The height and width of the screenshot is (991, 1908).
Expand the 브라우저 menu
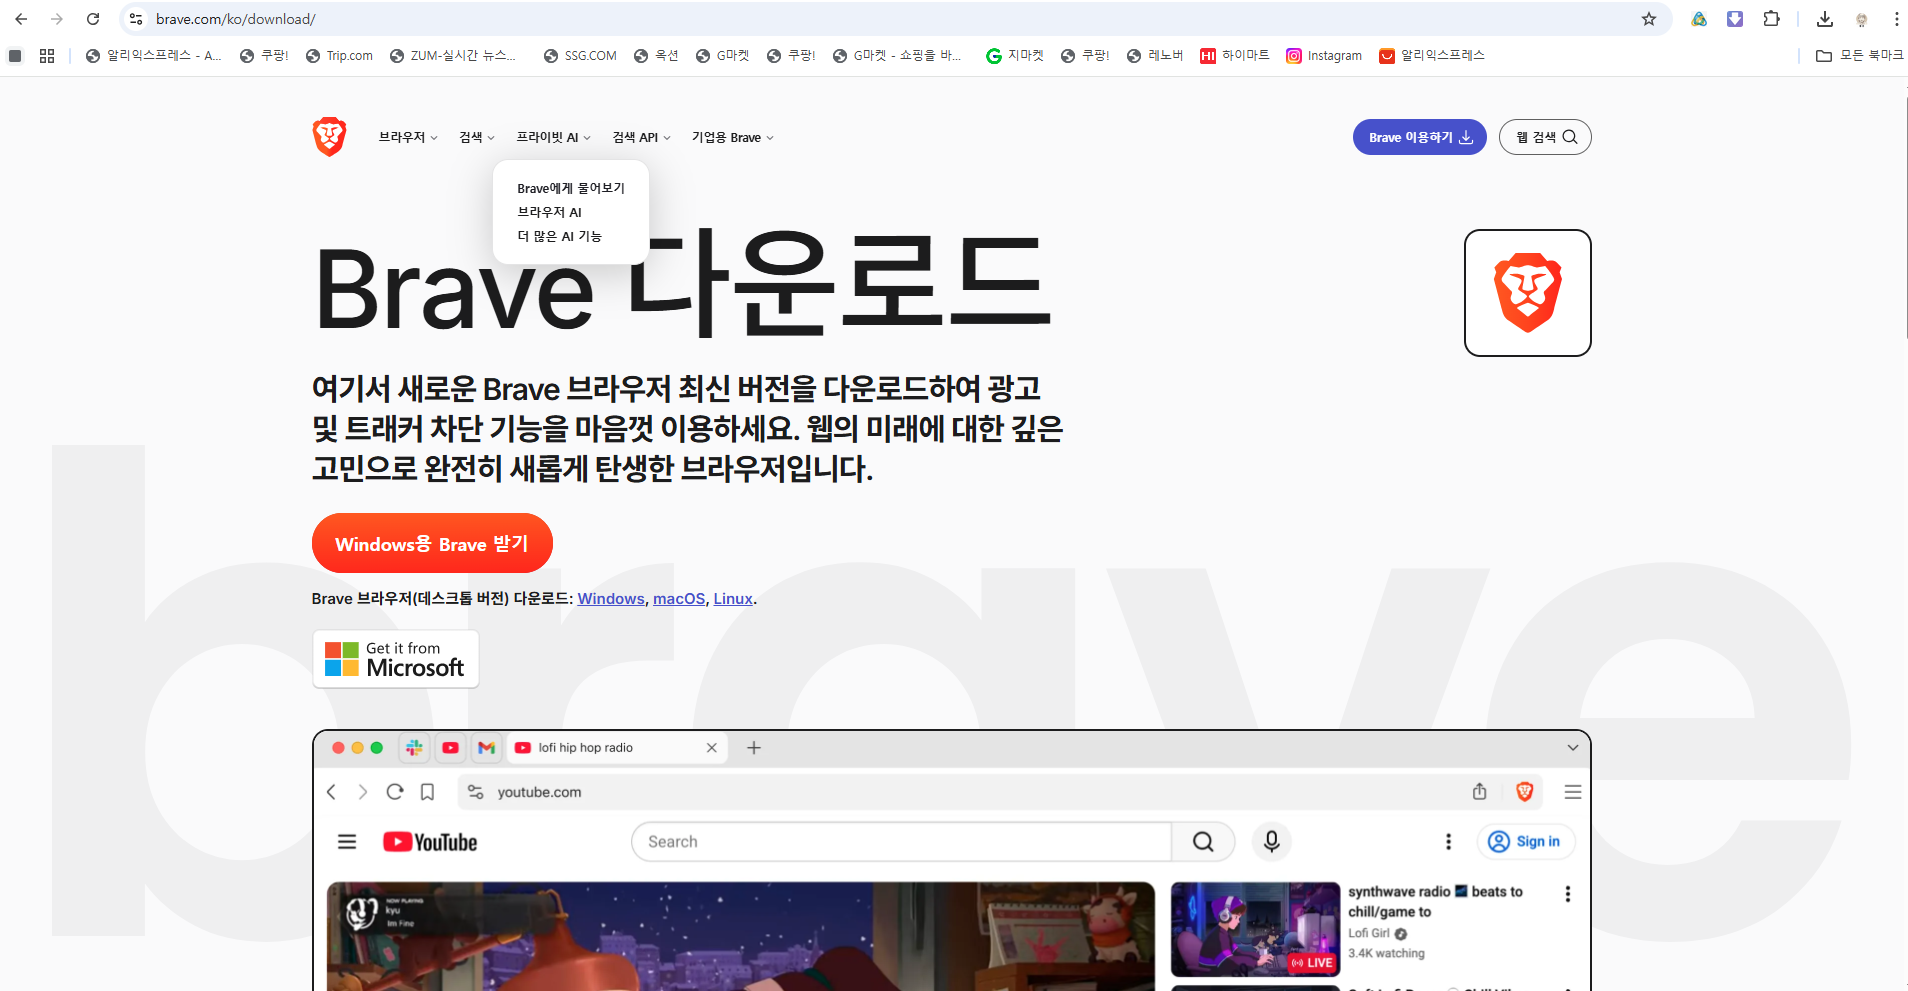[408, 137]
